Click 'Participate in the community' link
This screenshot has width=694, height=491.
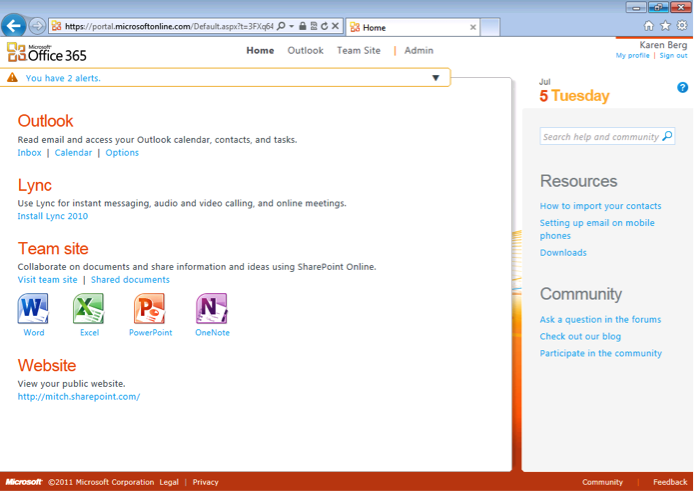(x=601, y=353)
